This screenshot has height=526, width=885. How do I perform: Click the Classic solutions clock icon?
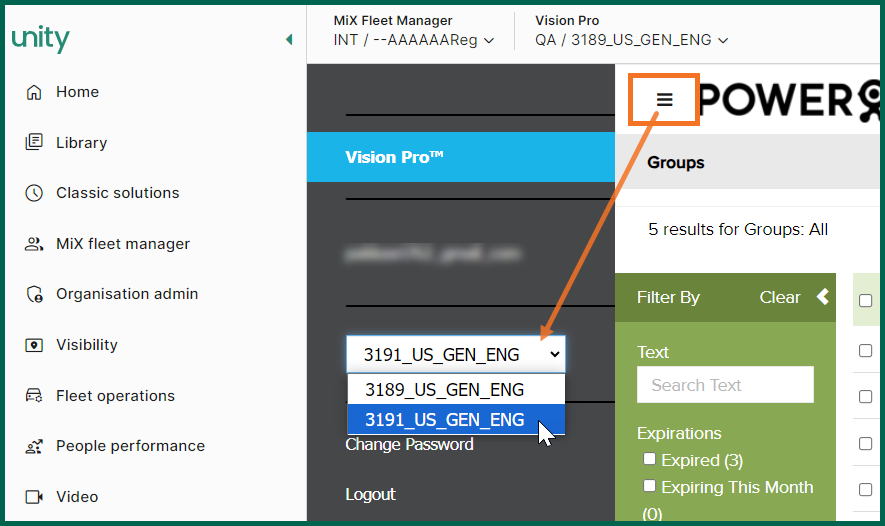34,193
